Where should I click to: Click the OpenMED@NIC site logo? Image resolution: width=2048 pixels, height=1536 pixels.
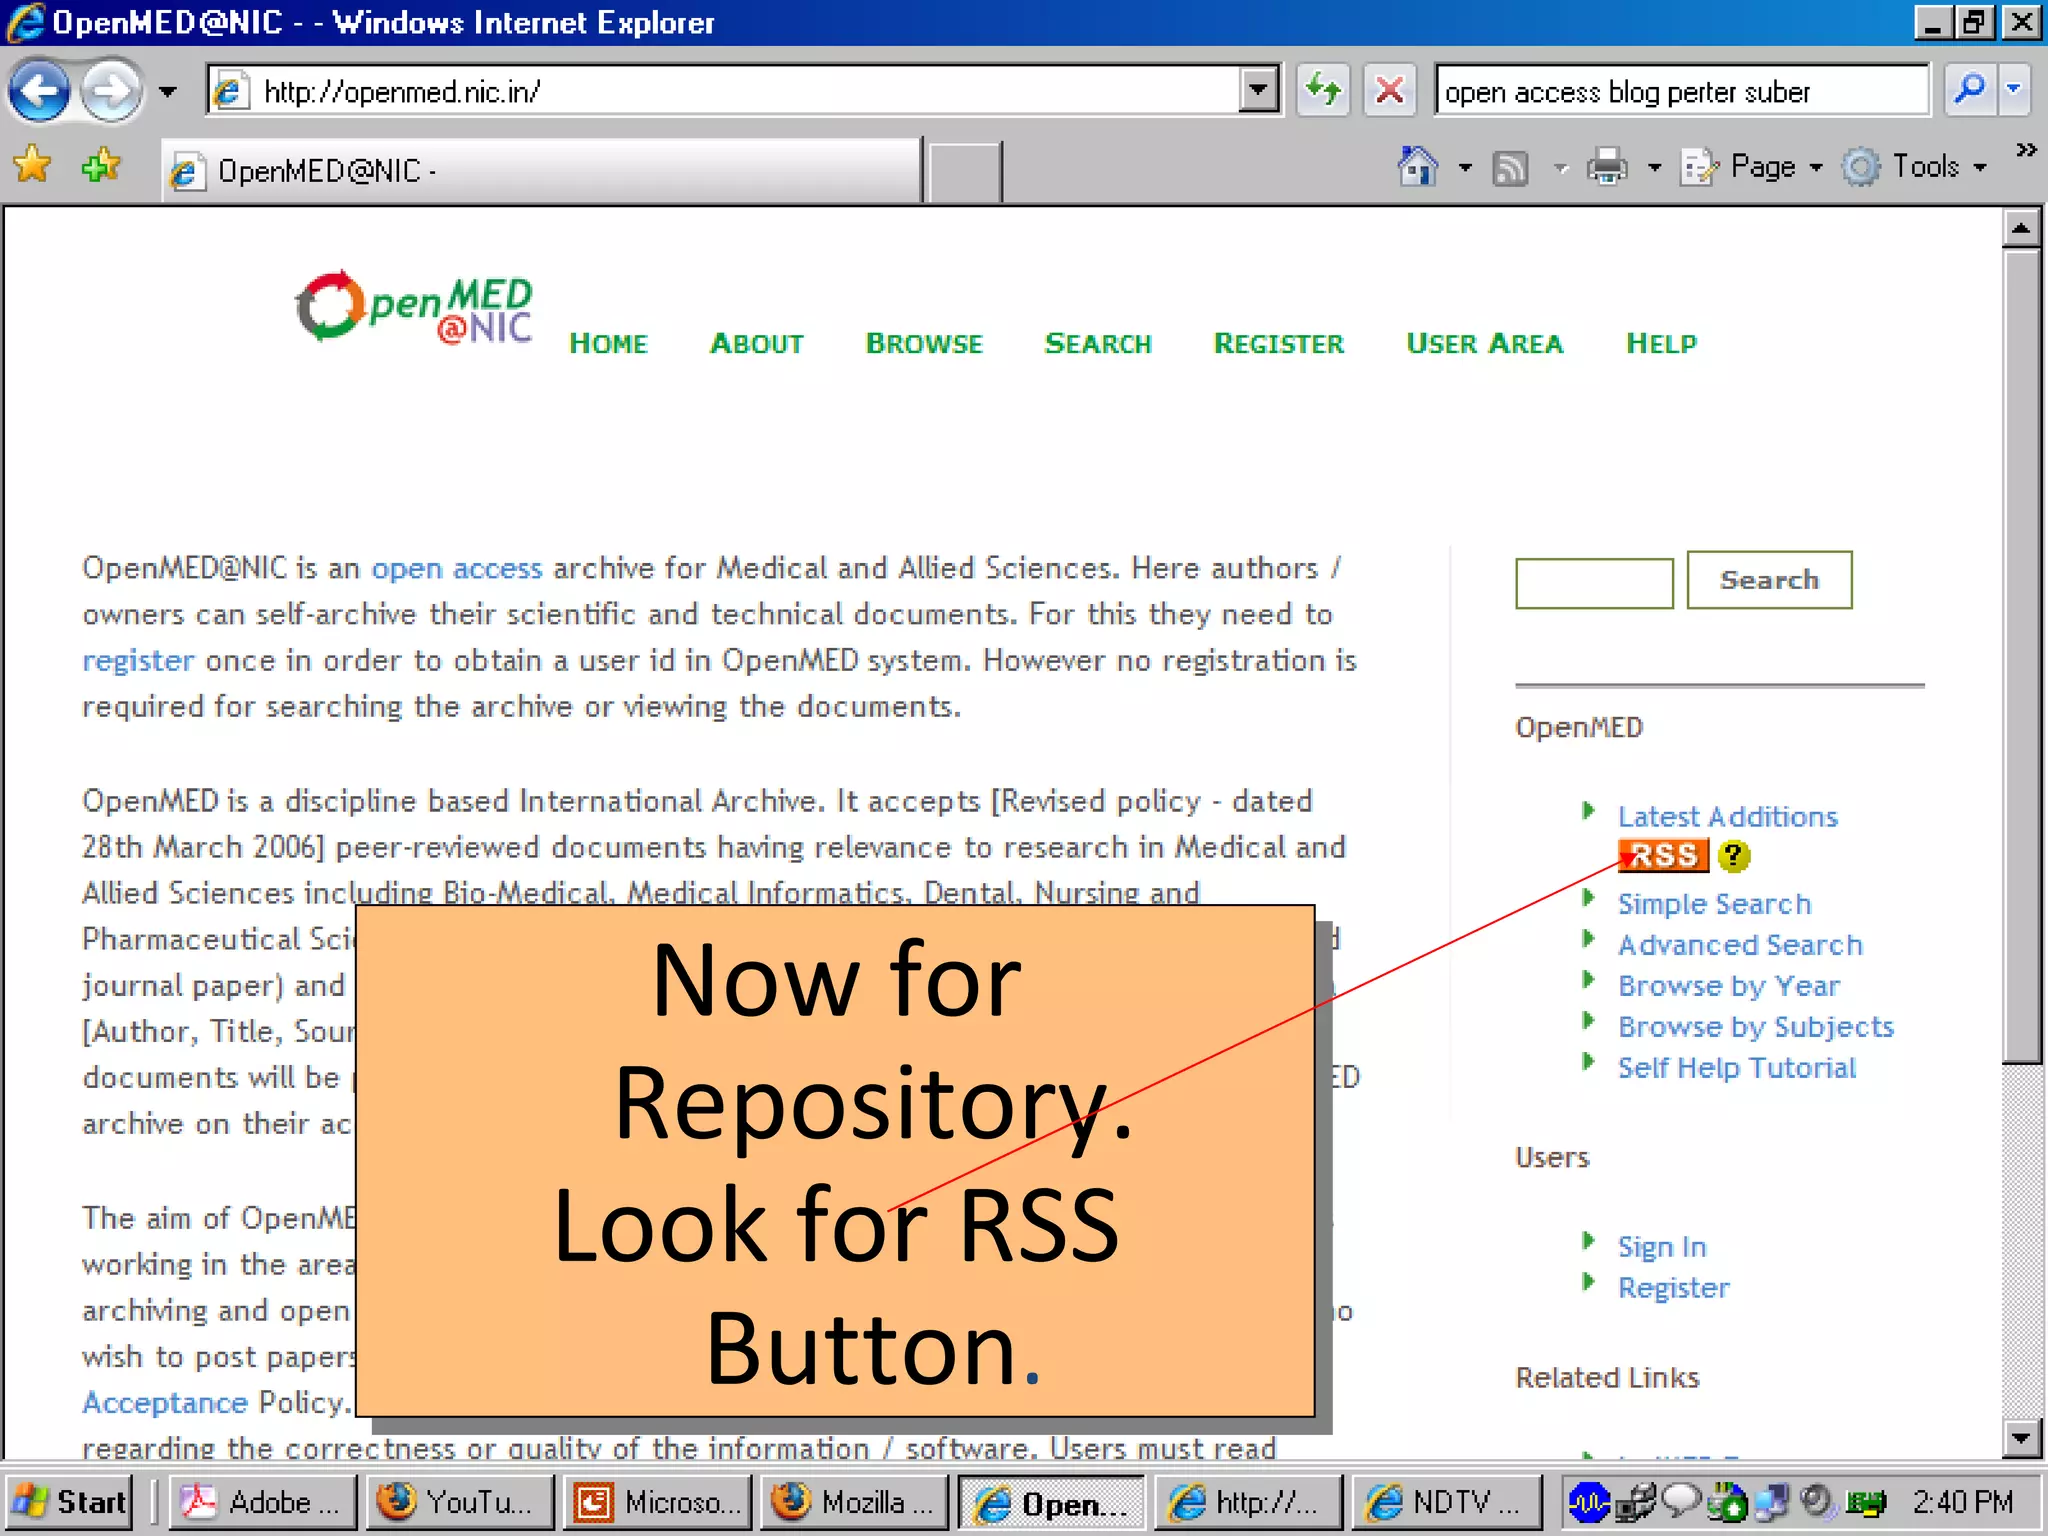414,307
